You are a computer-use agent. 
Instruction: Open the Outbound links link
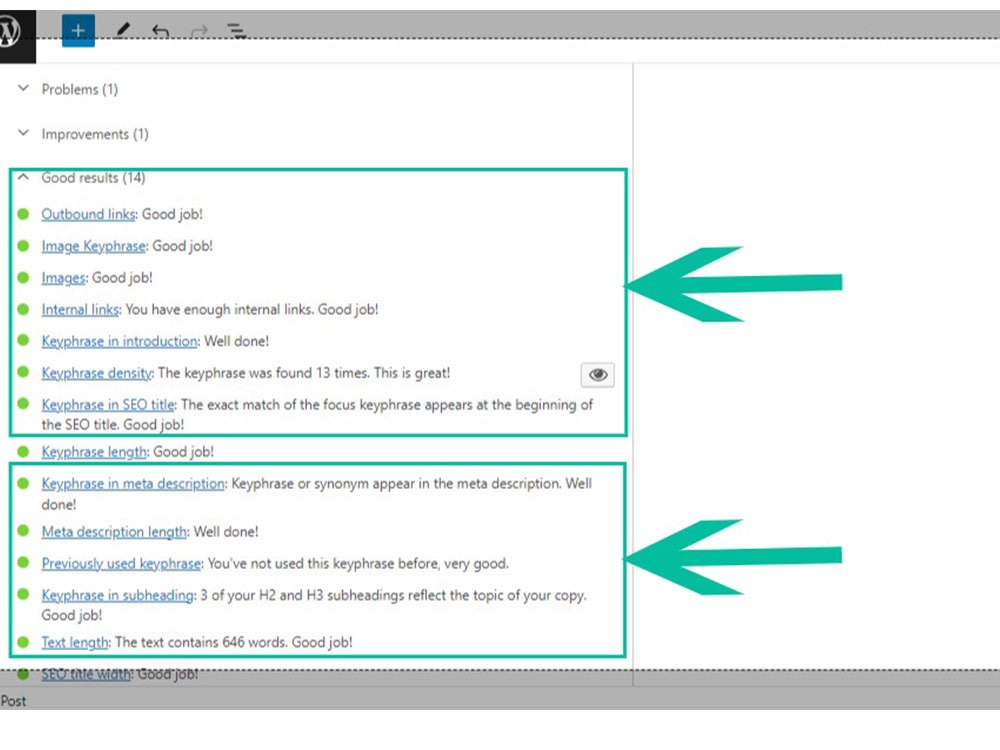(89, 214)
